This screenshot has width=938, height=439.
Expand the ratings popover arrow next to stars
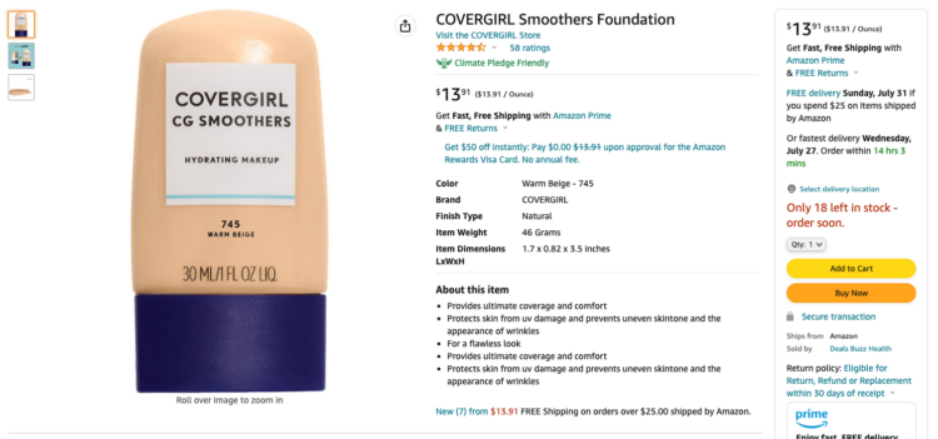point(494,48)
